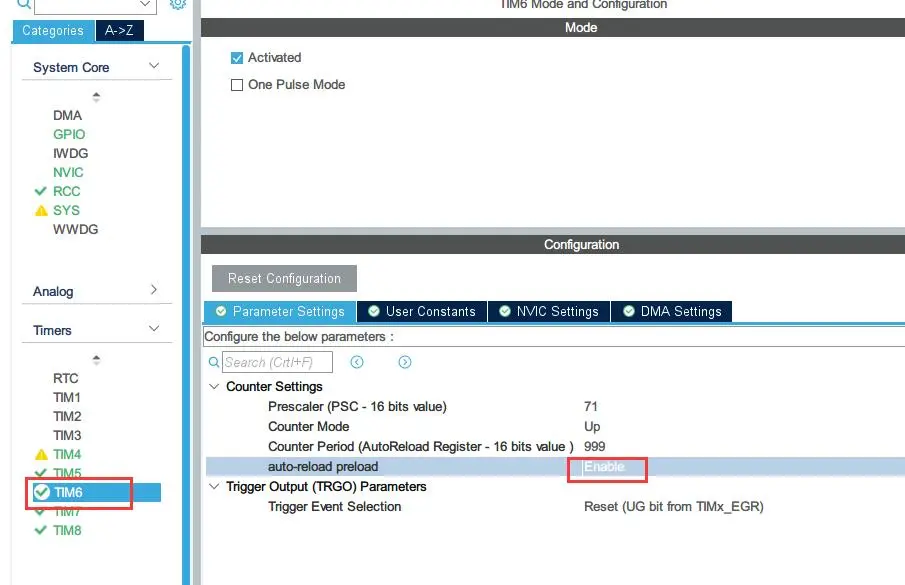Image resolution: width=905 pixels, height=585 pixels.
Task: Click the yellow warning icon beside SYS
Action: (x=41, y=210)
